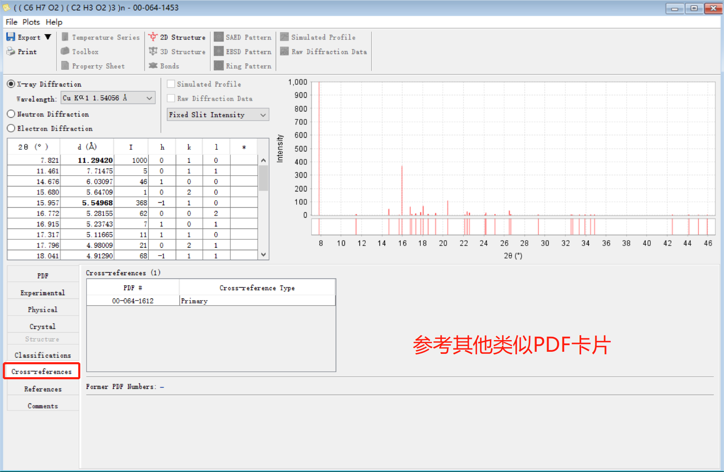The width and height of the screenshot is (724, 472).
Task: Select cross-reference PDF 00-064-1612 row
Action: 133,301
